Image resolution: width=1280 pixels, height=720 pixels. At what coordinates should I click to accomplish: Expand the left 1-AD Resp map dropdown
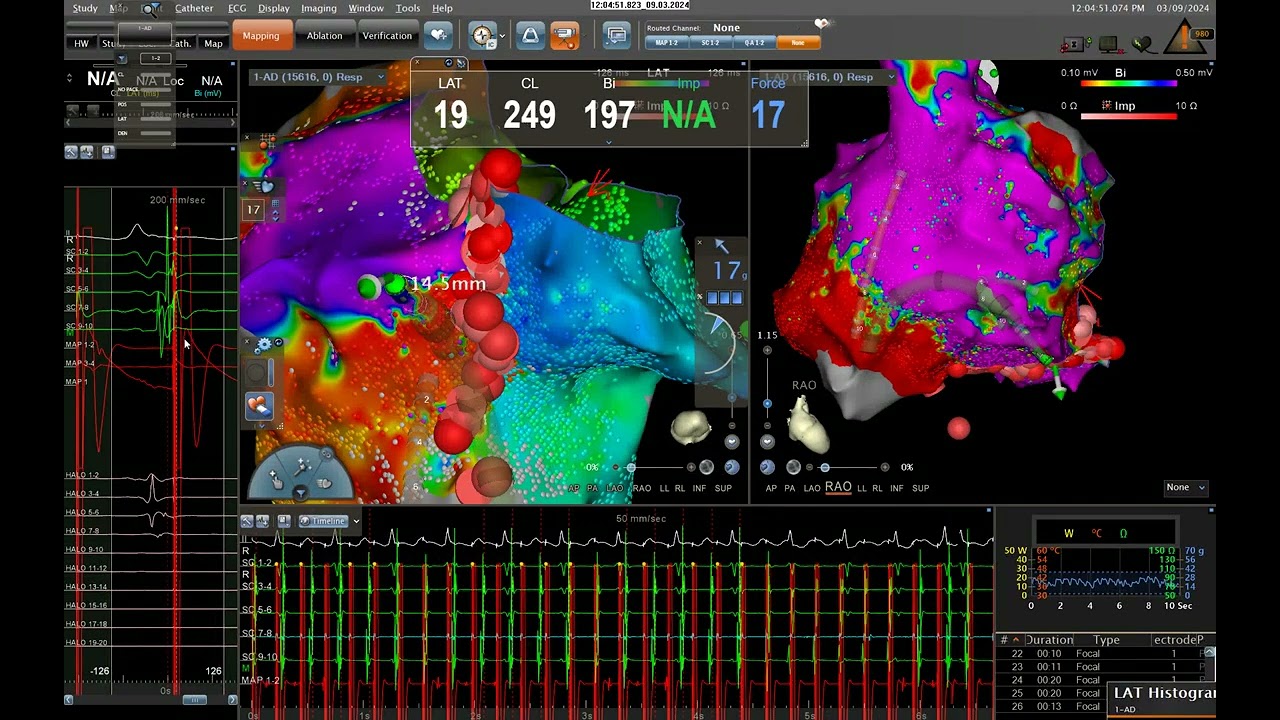point(380,77)
